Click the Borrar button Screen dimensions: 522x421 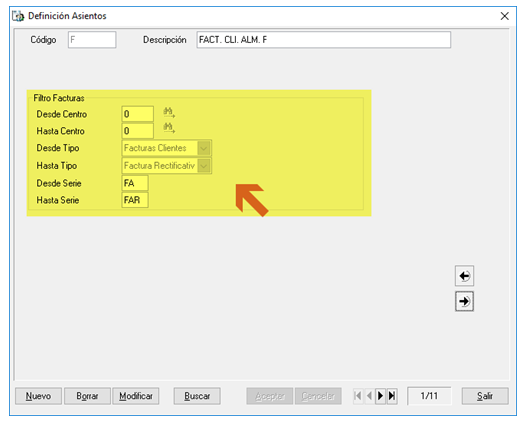pos(87,396)
